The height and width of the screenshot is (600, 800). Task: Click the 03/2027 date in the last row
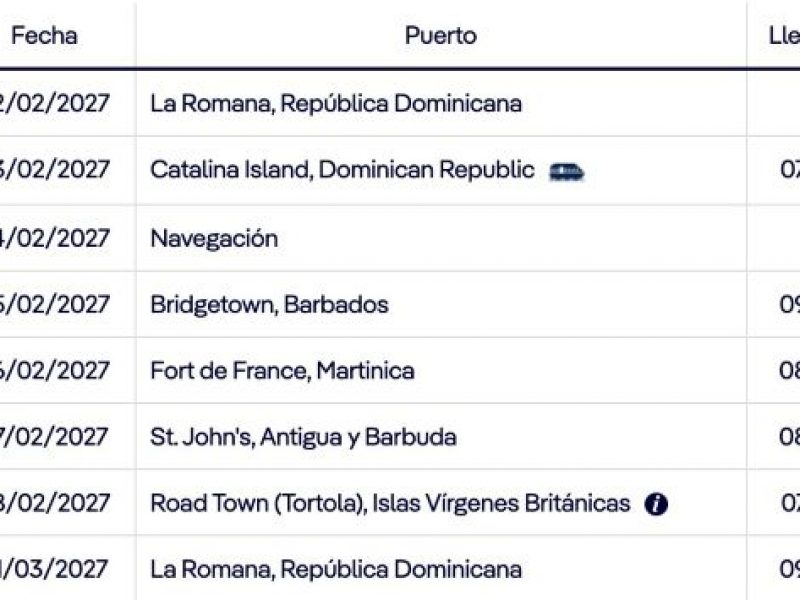[54, 570]
